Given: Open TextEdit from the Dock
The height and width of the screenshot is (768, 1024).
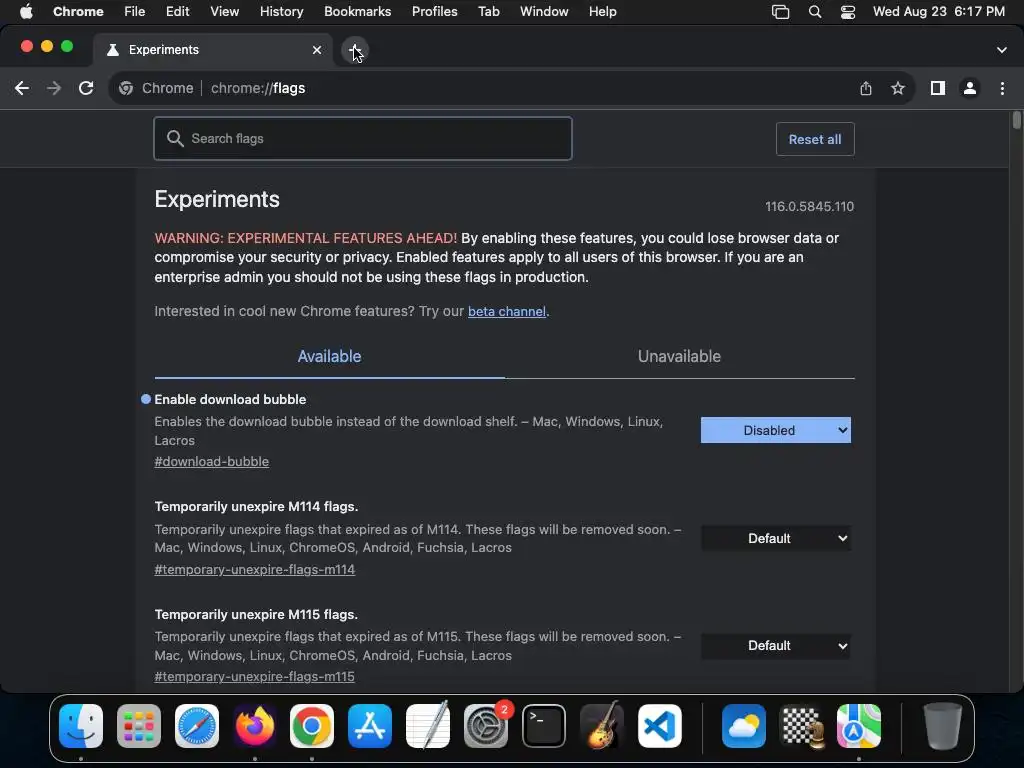Looking at the screenshot, I should coord(428,726).
